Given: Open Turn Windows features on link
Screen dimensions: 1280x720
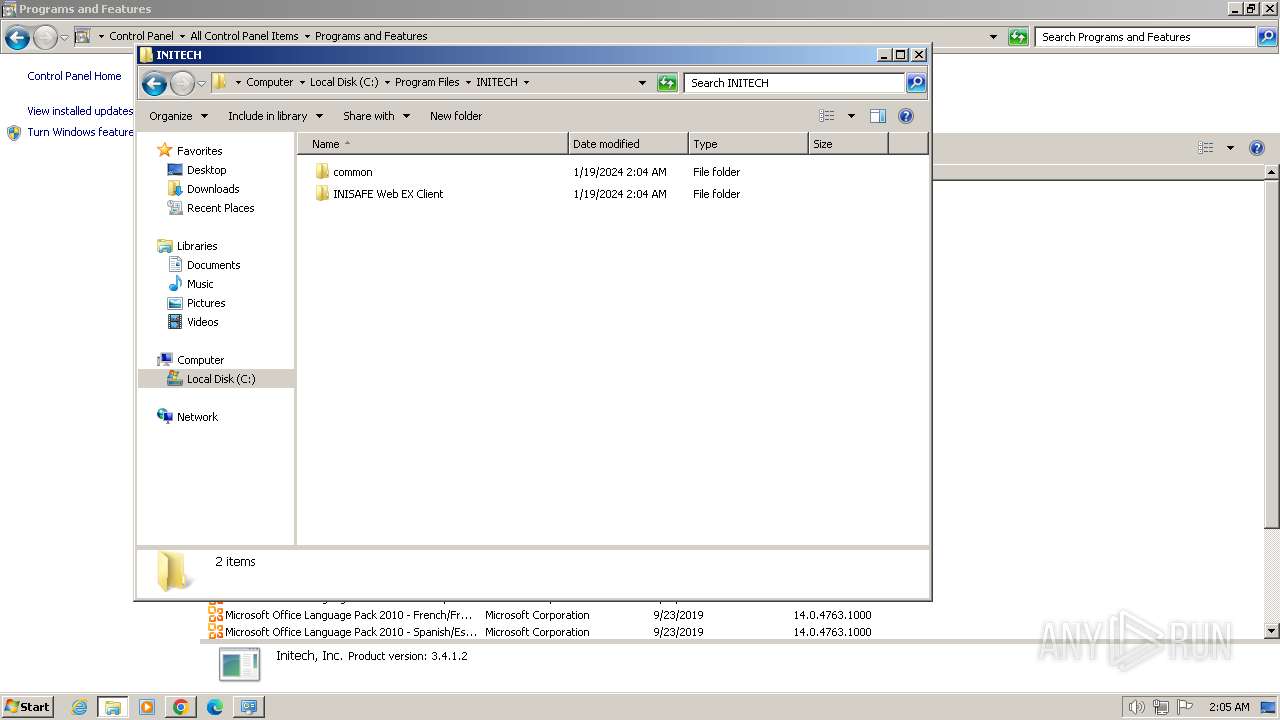Looking at the screenshot, I should point(80,132).
